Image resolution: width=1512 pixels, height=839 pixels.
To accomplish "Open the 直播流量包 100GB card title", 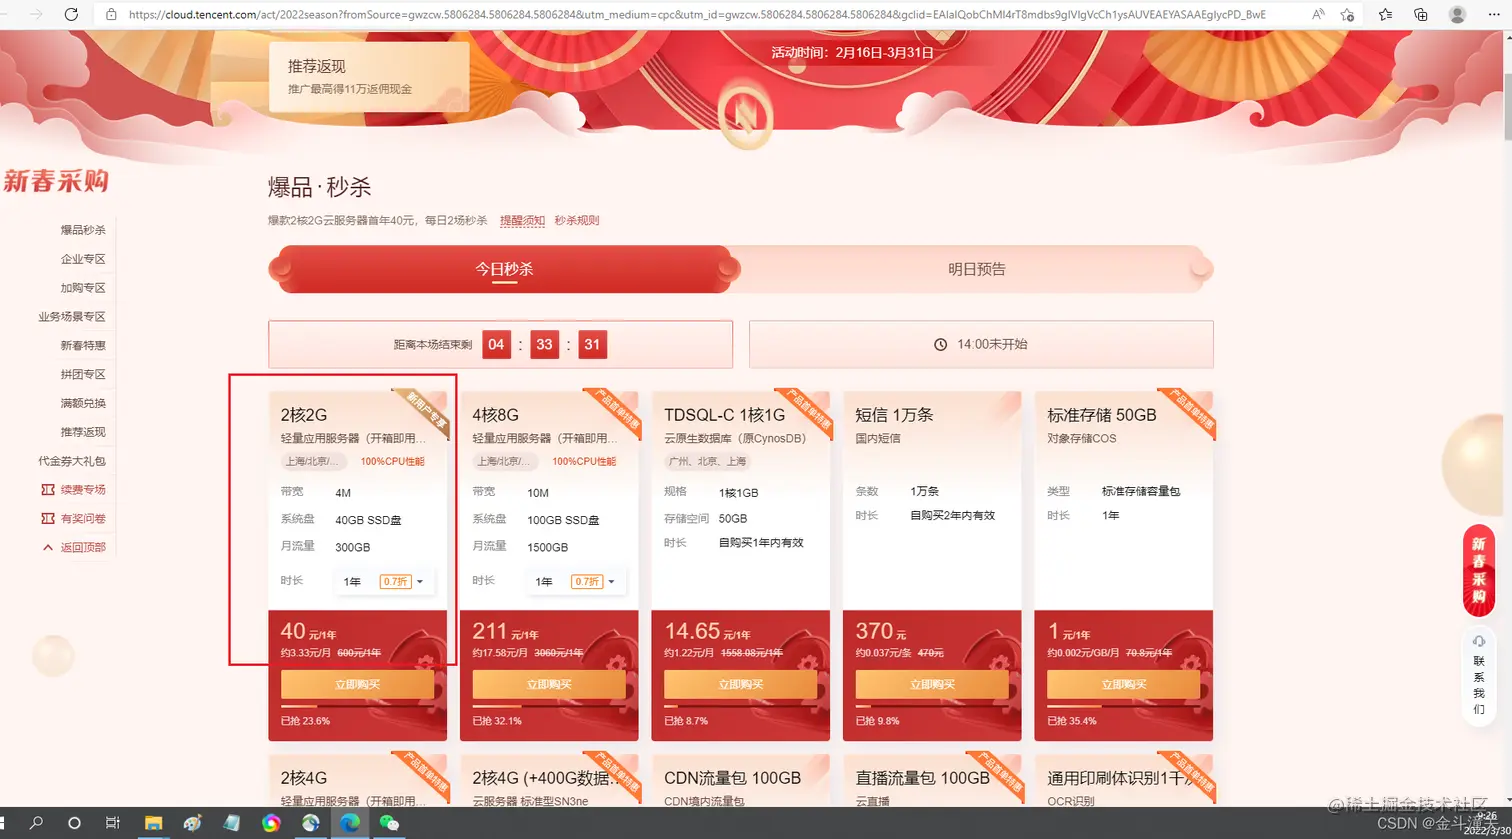I will coord(922,778).
